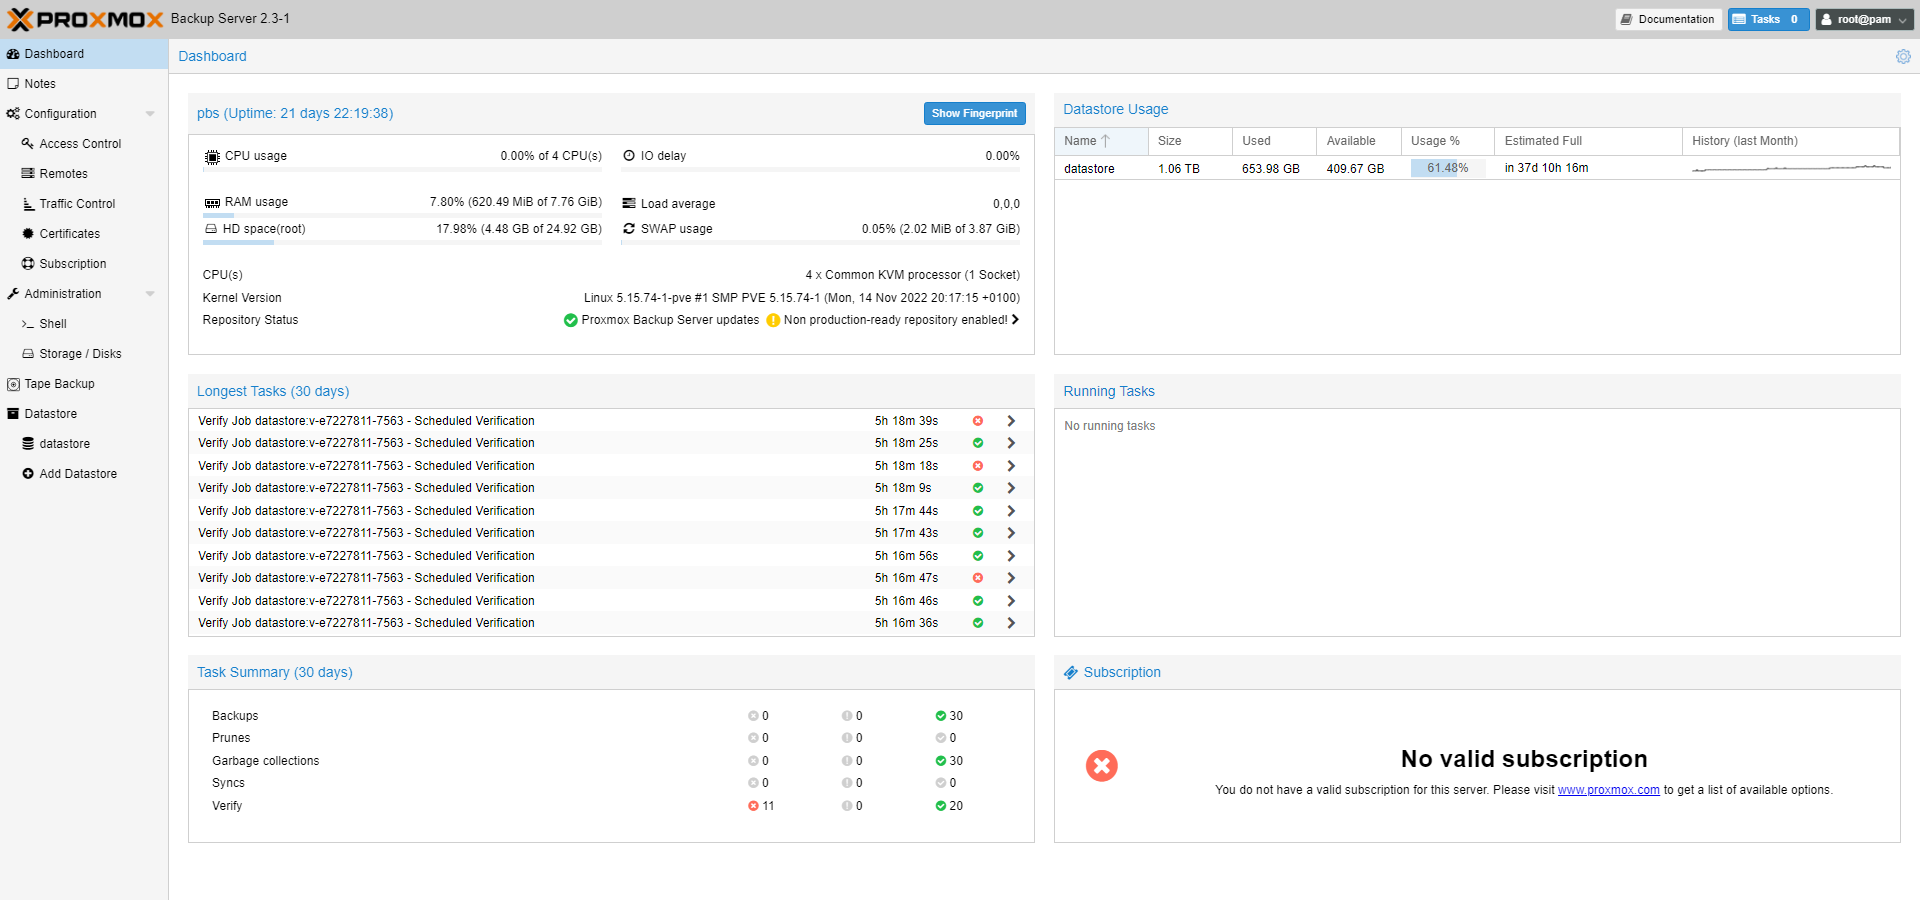Viewport: 1920px width, 900px height.
Task: Click green OK icon of 5h 18m 25s task
Action: click(x=978, y=443)
